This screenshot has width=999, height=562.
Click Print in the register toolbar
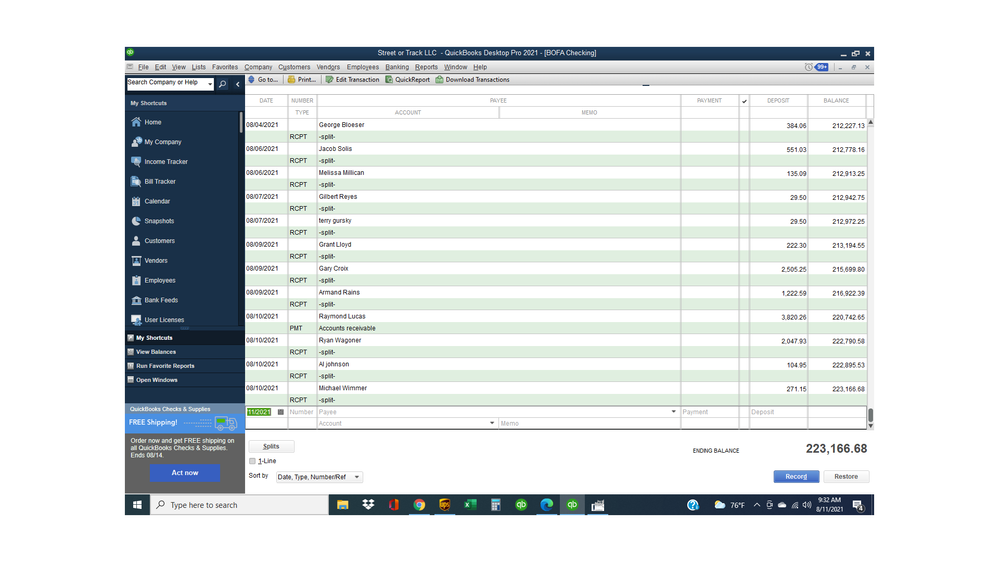pos(301,80)
